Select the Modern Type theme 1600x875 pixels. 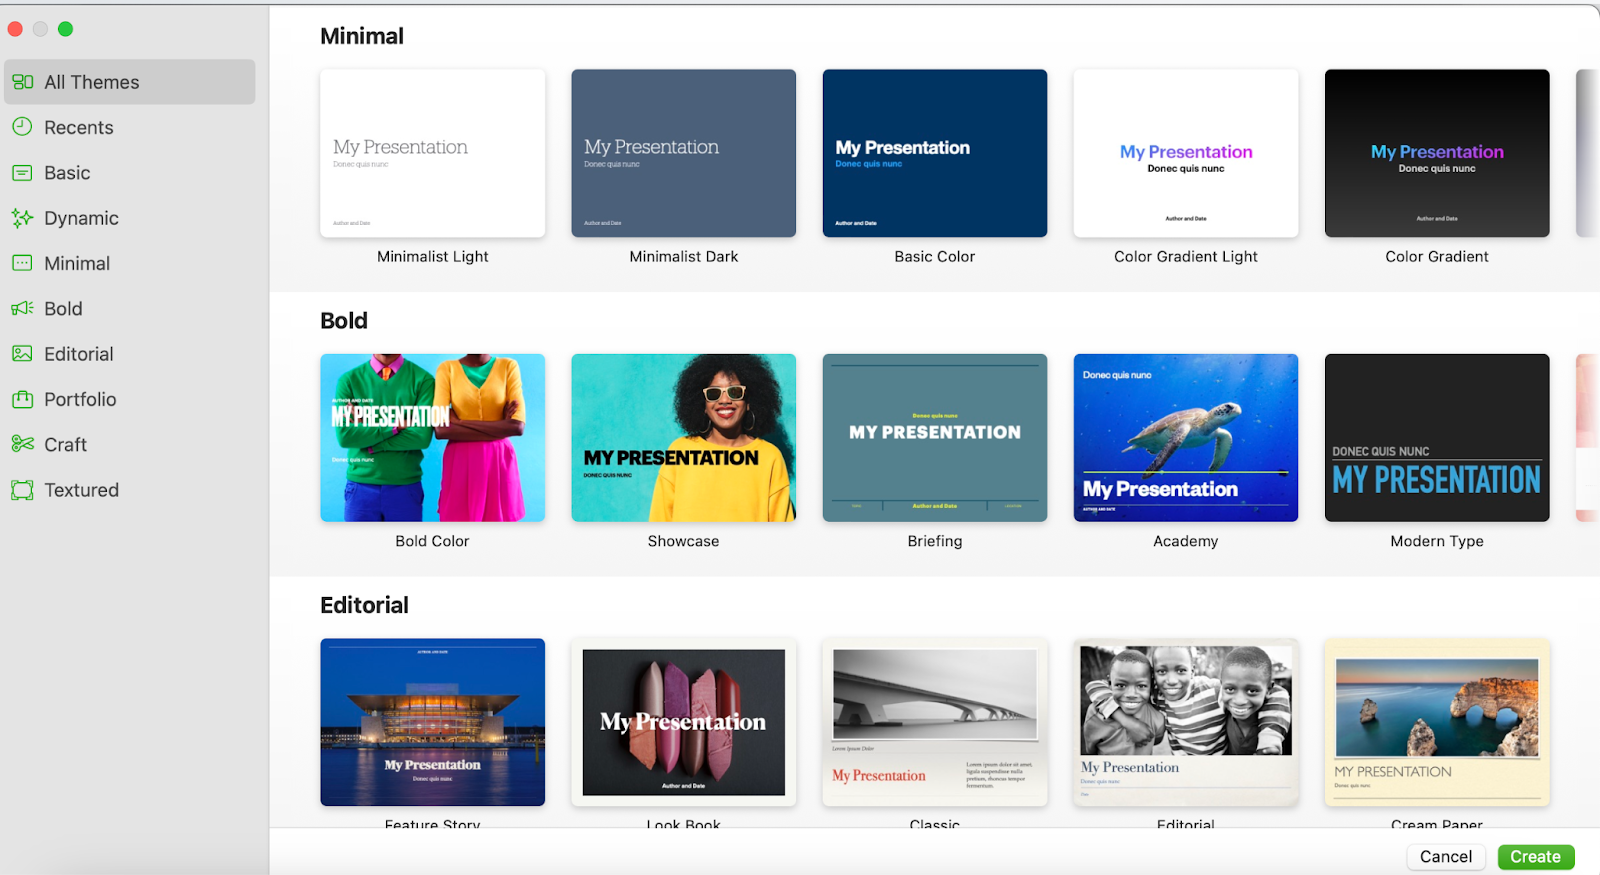point(1436,437)
